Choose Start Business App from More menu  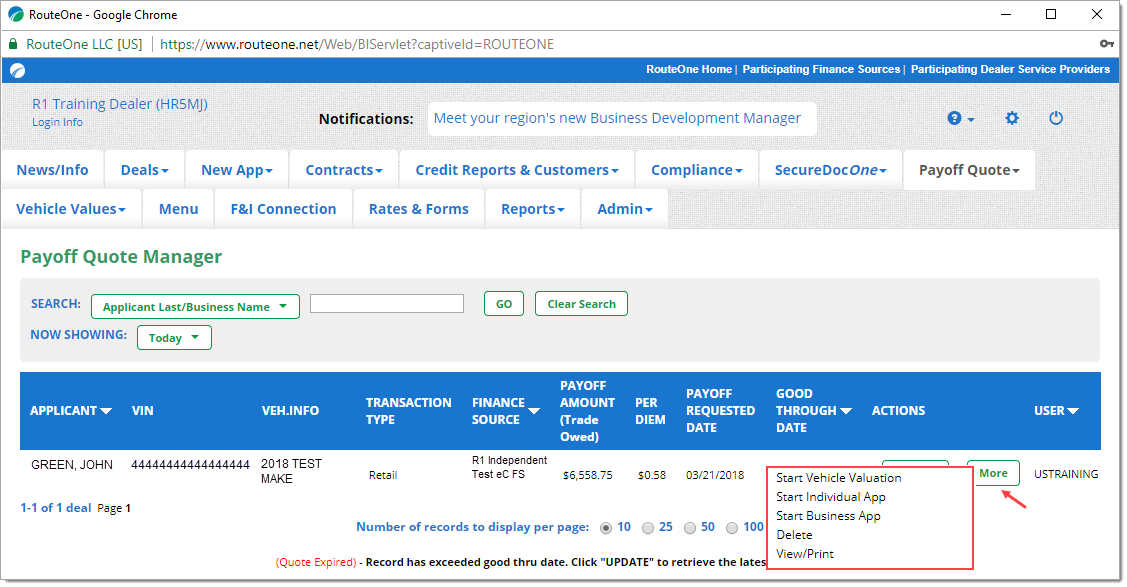(x=828, y=516)
